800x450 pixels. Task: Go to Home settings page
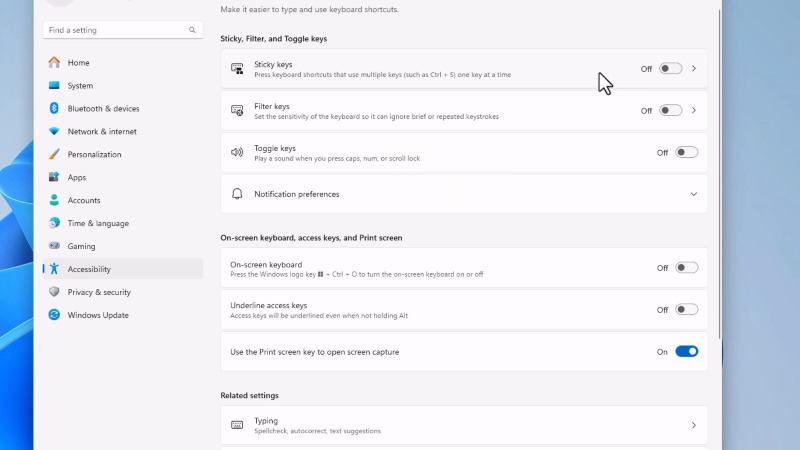point(122,62)
